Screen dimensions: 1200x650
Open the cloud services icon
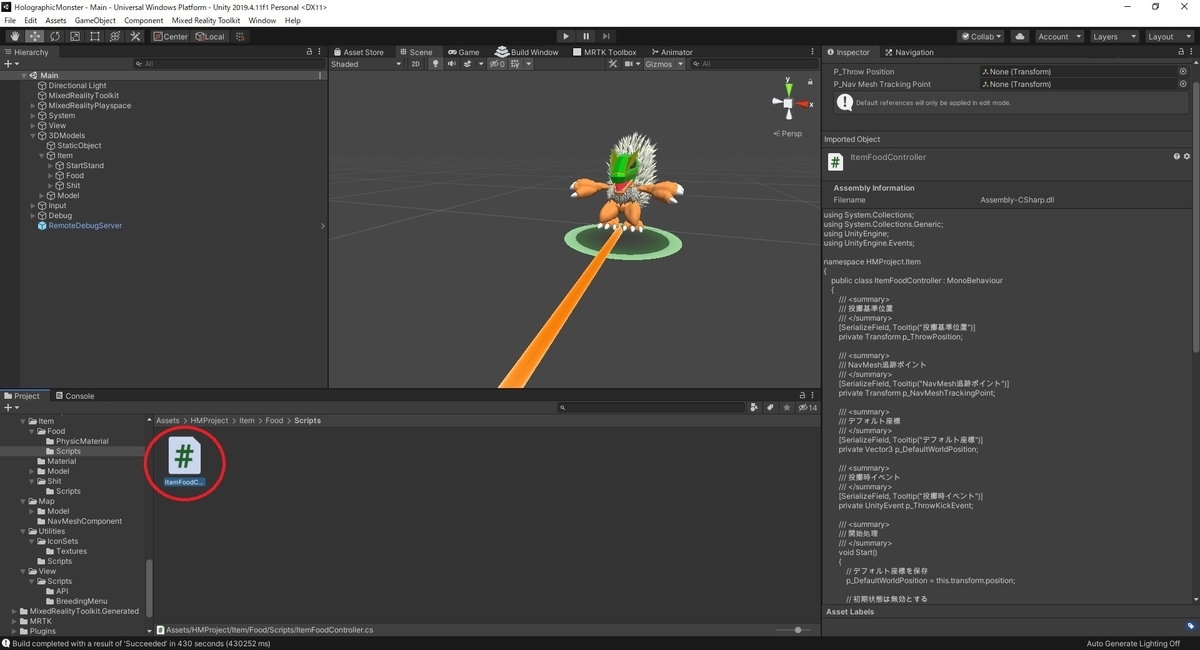click(x=1019, y=36)
